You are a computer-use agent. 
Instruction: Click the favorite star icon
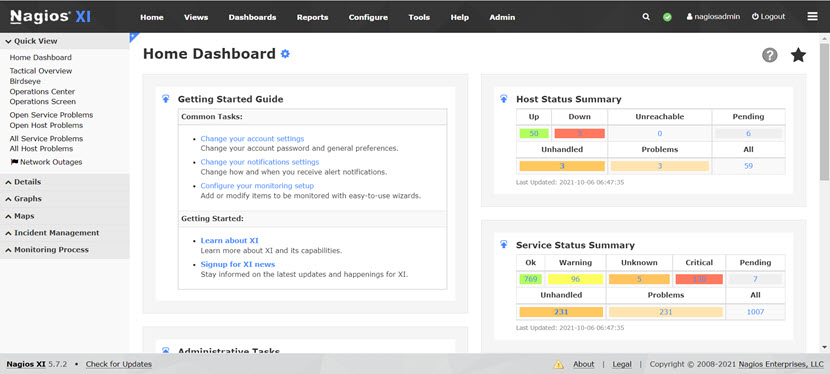point(798,55)
